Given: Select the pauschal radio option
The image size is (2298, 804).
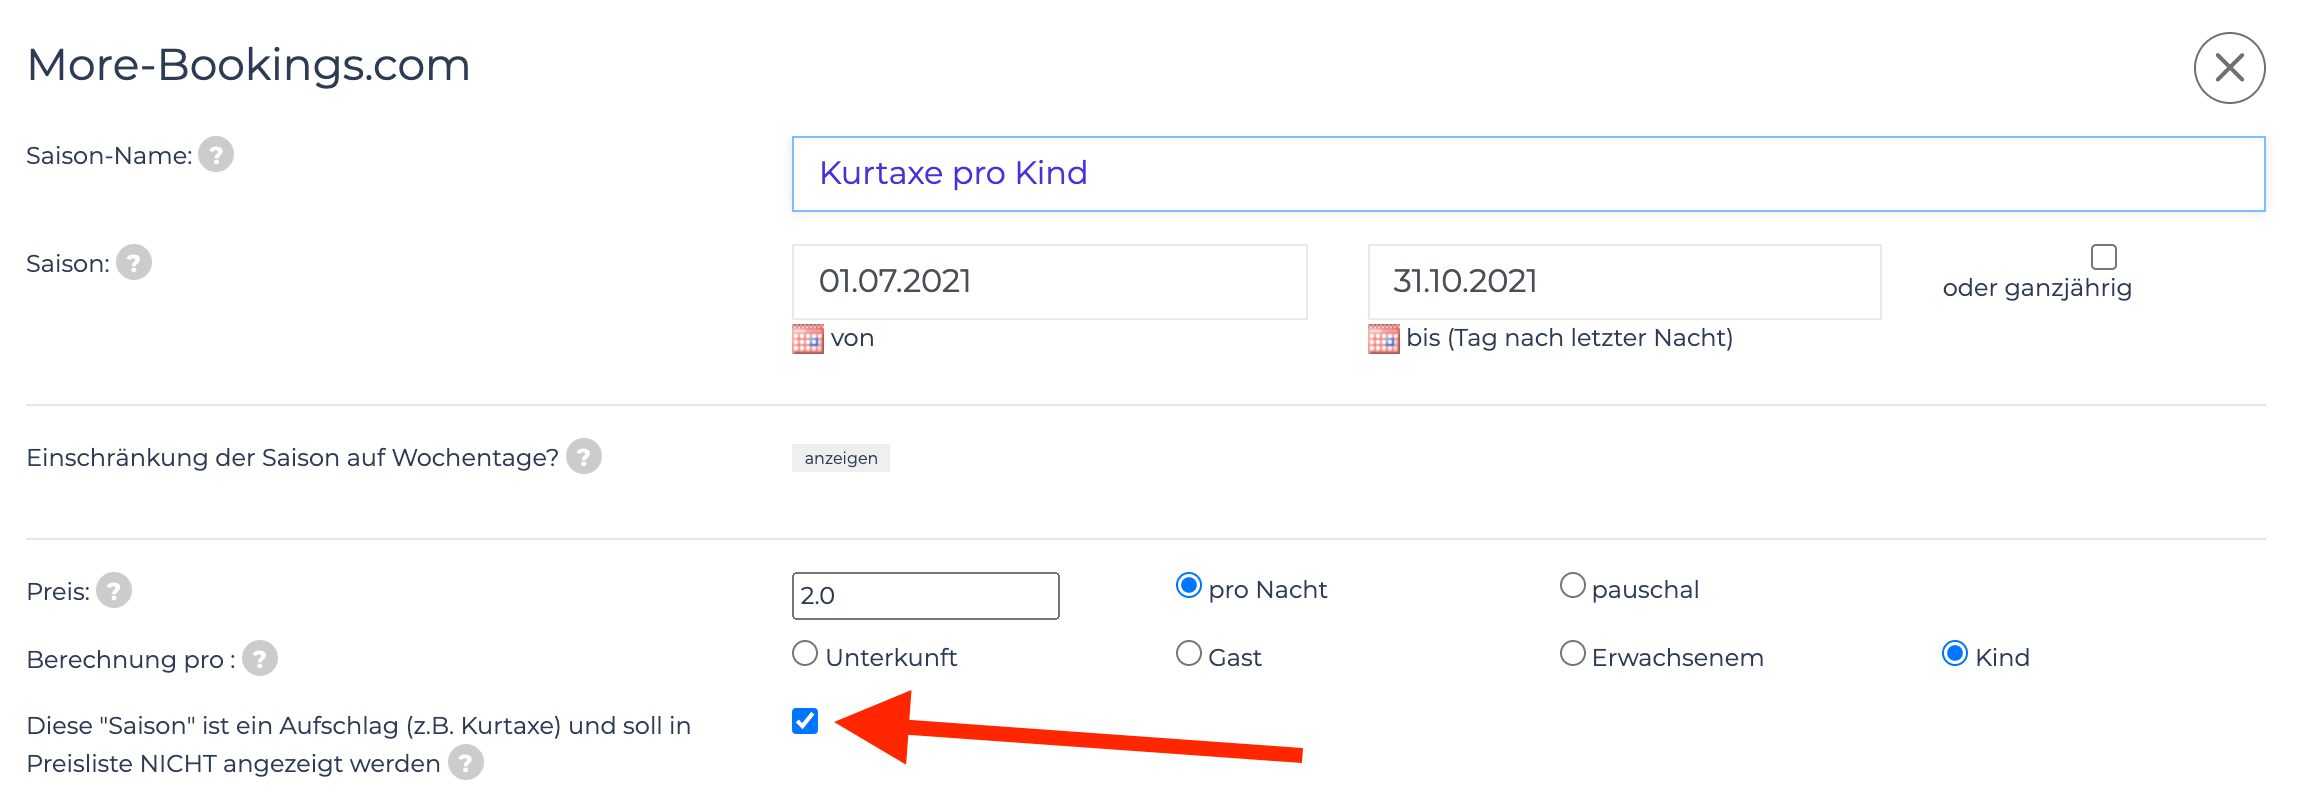Looking at the screenshot, I should [x=1572, y=585].
